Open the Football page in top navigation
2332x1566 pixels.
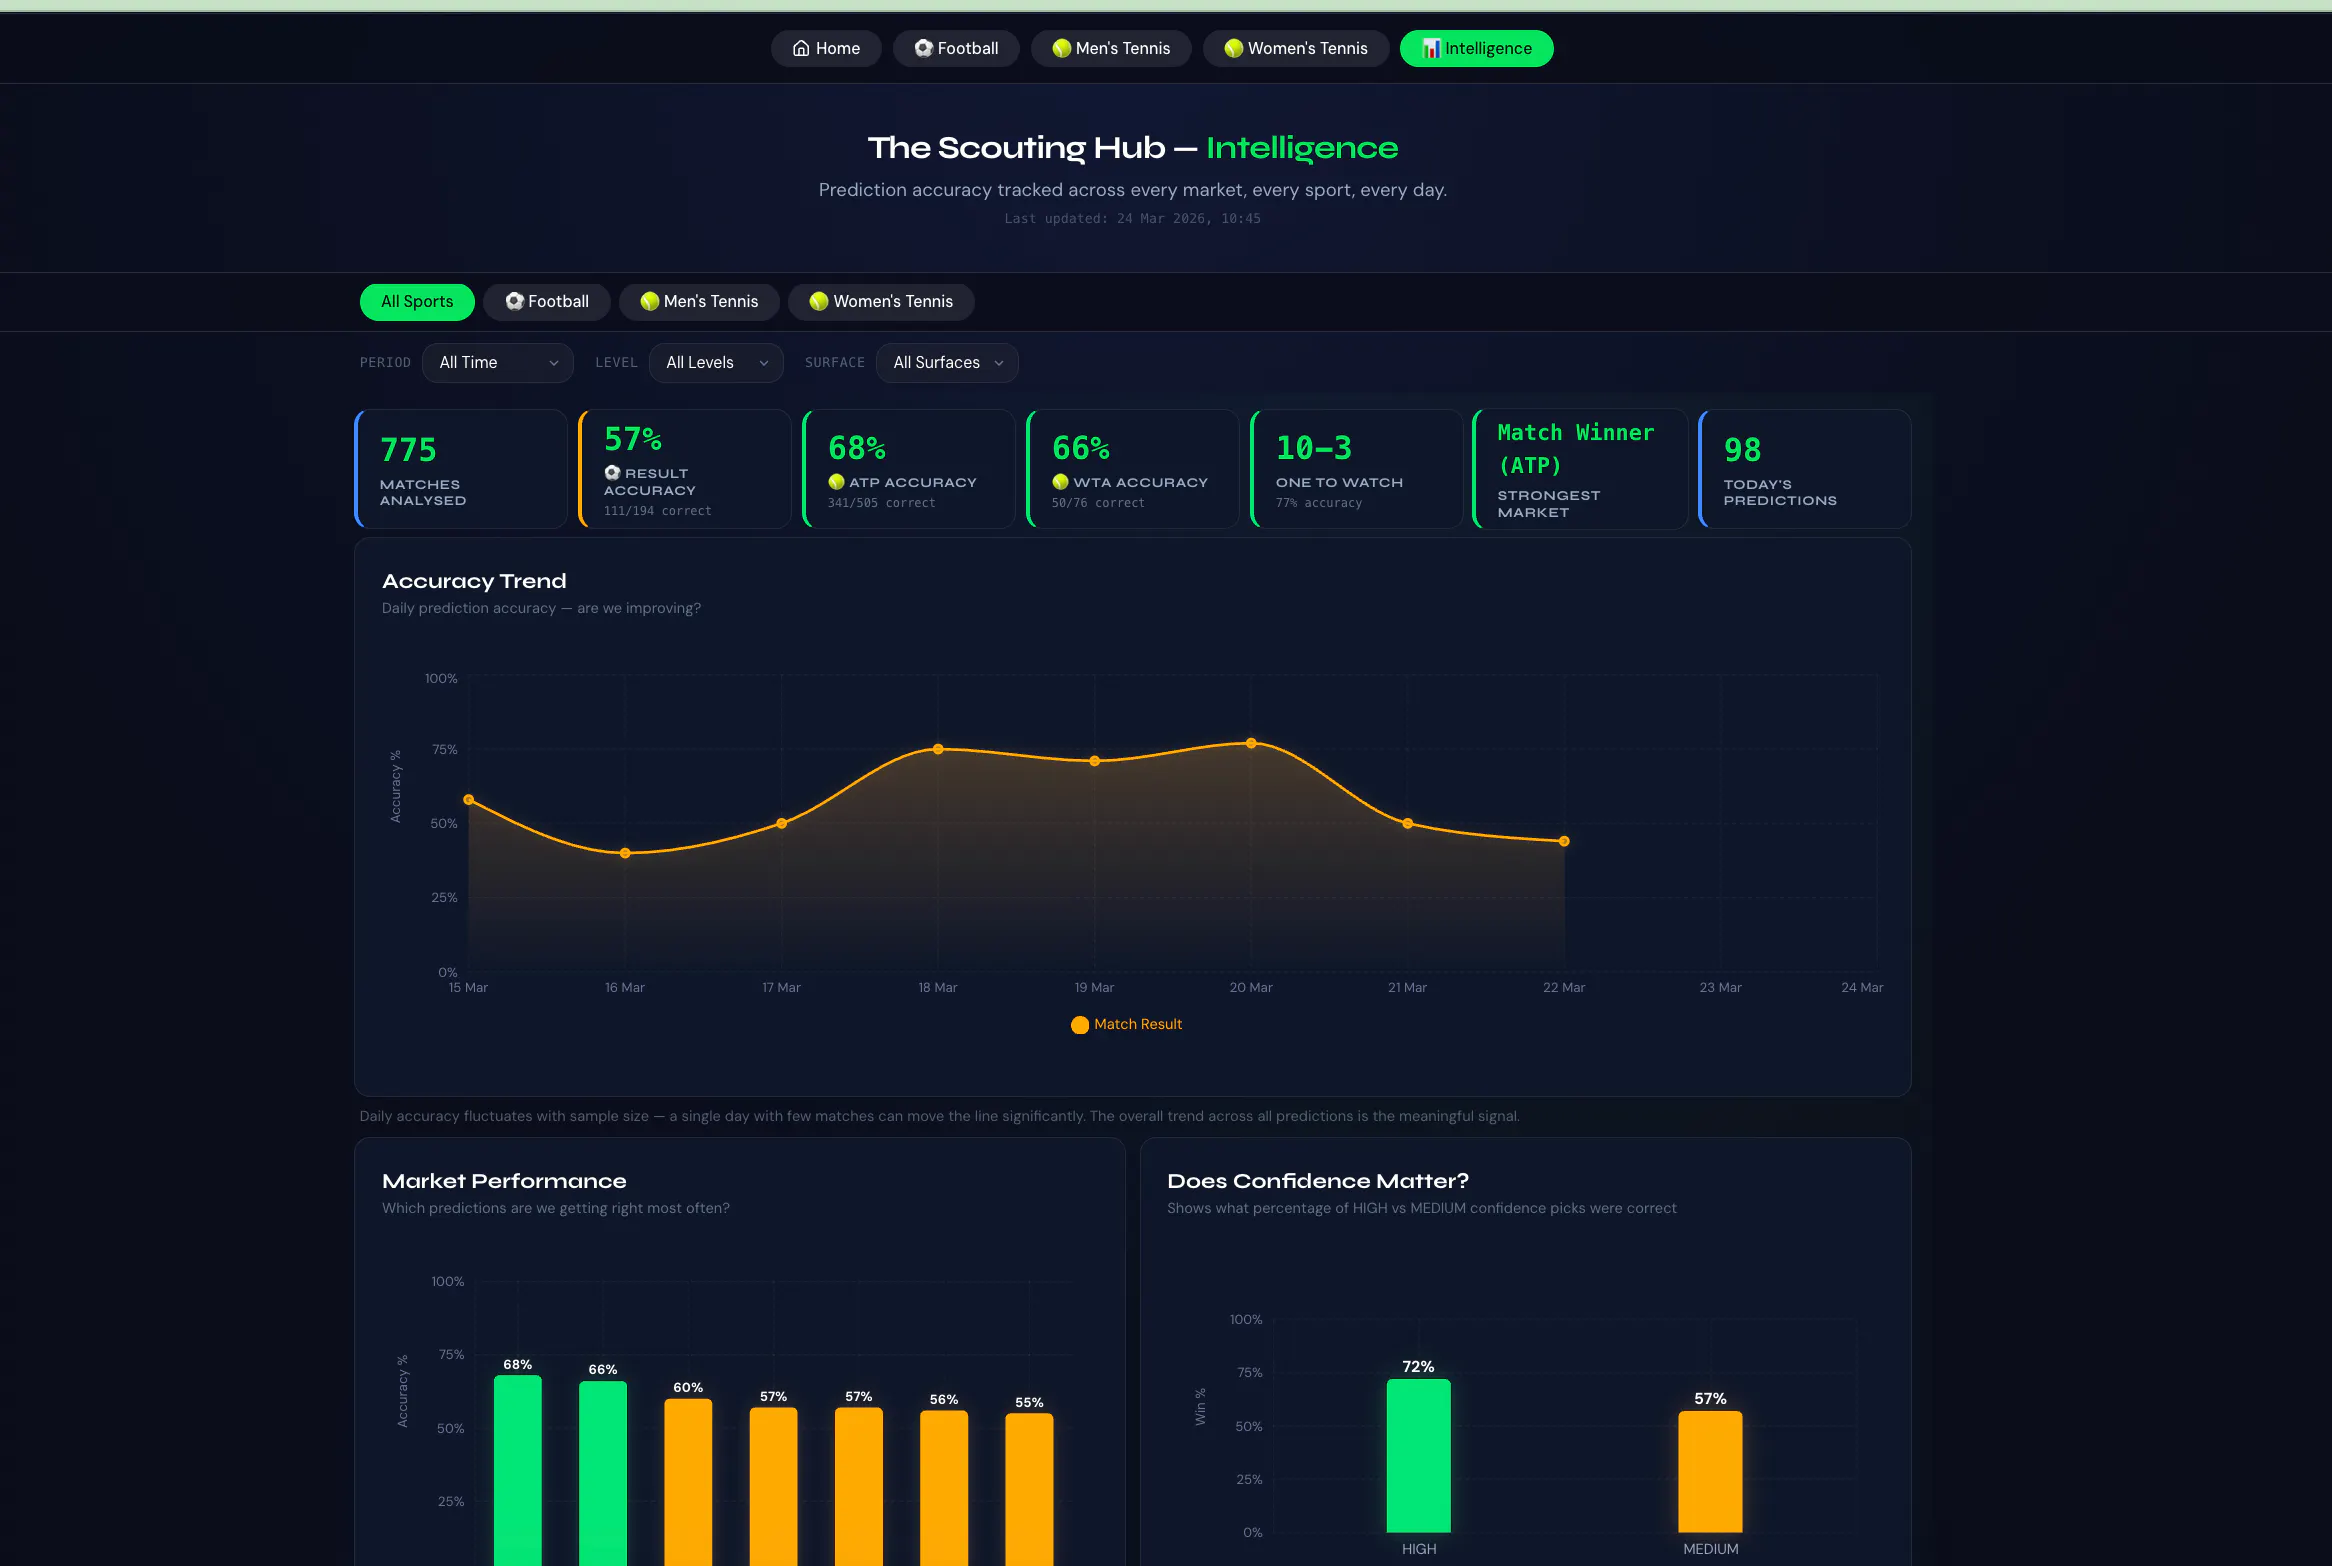click(956, 48)
